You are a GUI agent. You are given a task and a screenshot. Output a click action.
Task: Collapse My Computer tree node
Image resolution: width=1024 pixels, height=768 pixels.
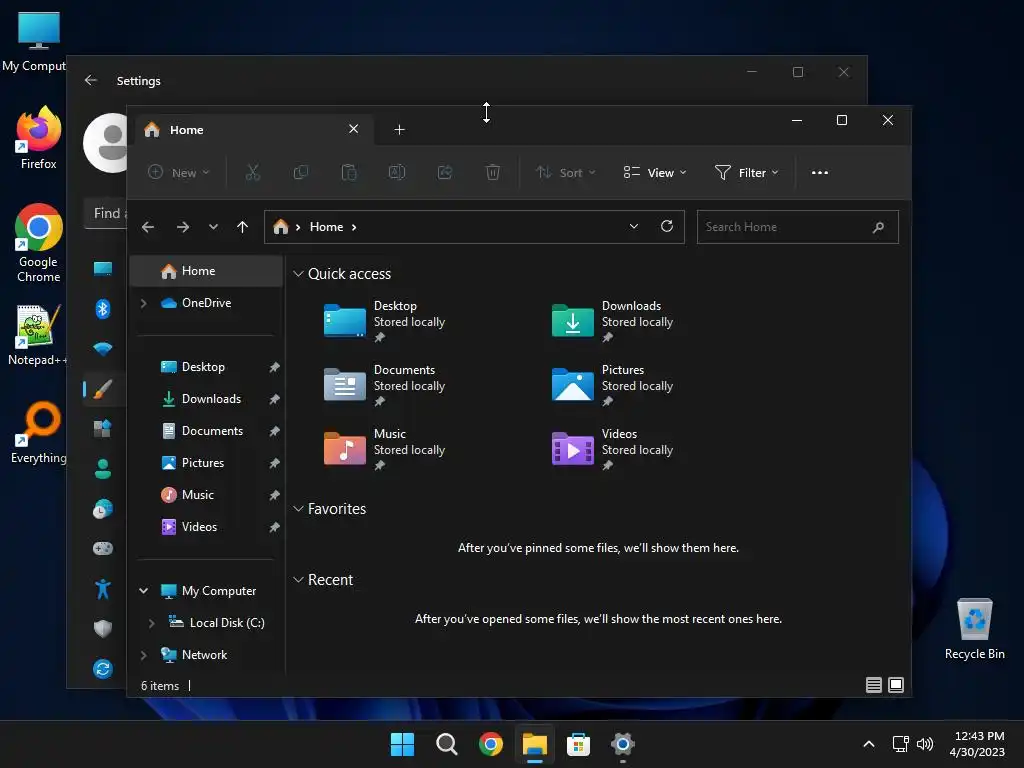click(144, 590)
